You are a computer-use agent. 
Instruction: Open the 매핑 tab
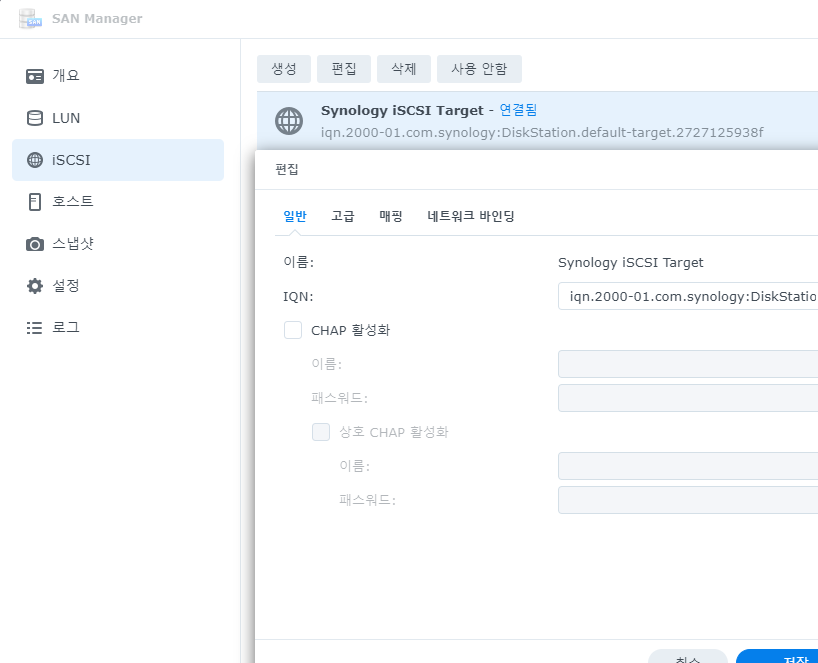tap(391, 216)
